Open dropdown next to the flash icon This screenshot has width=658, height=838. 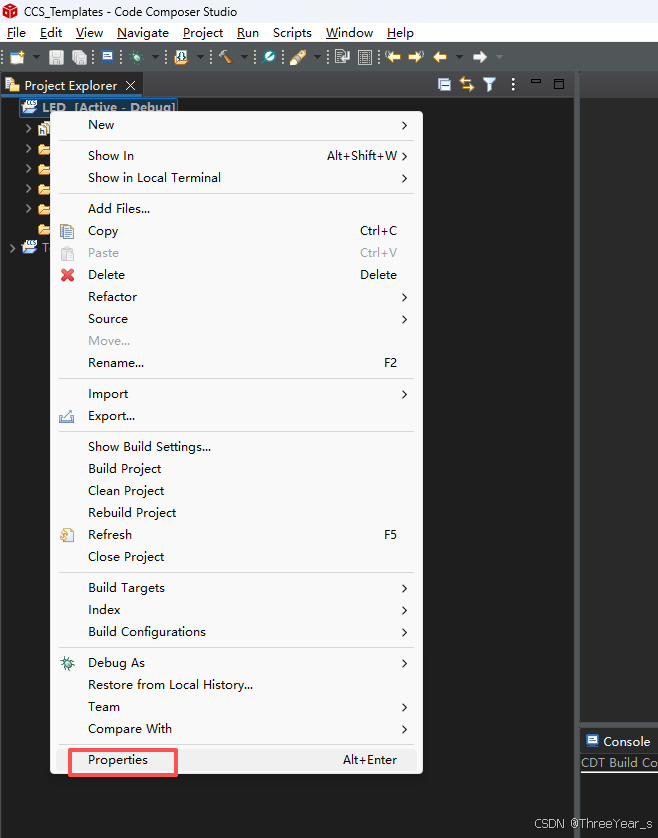200,57
